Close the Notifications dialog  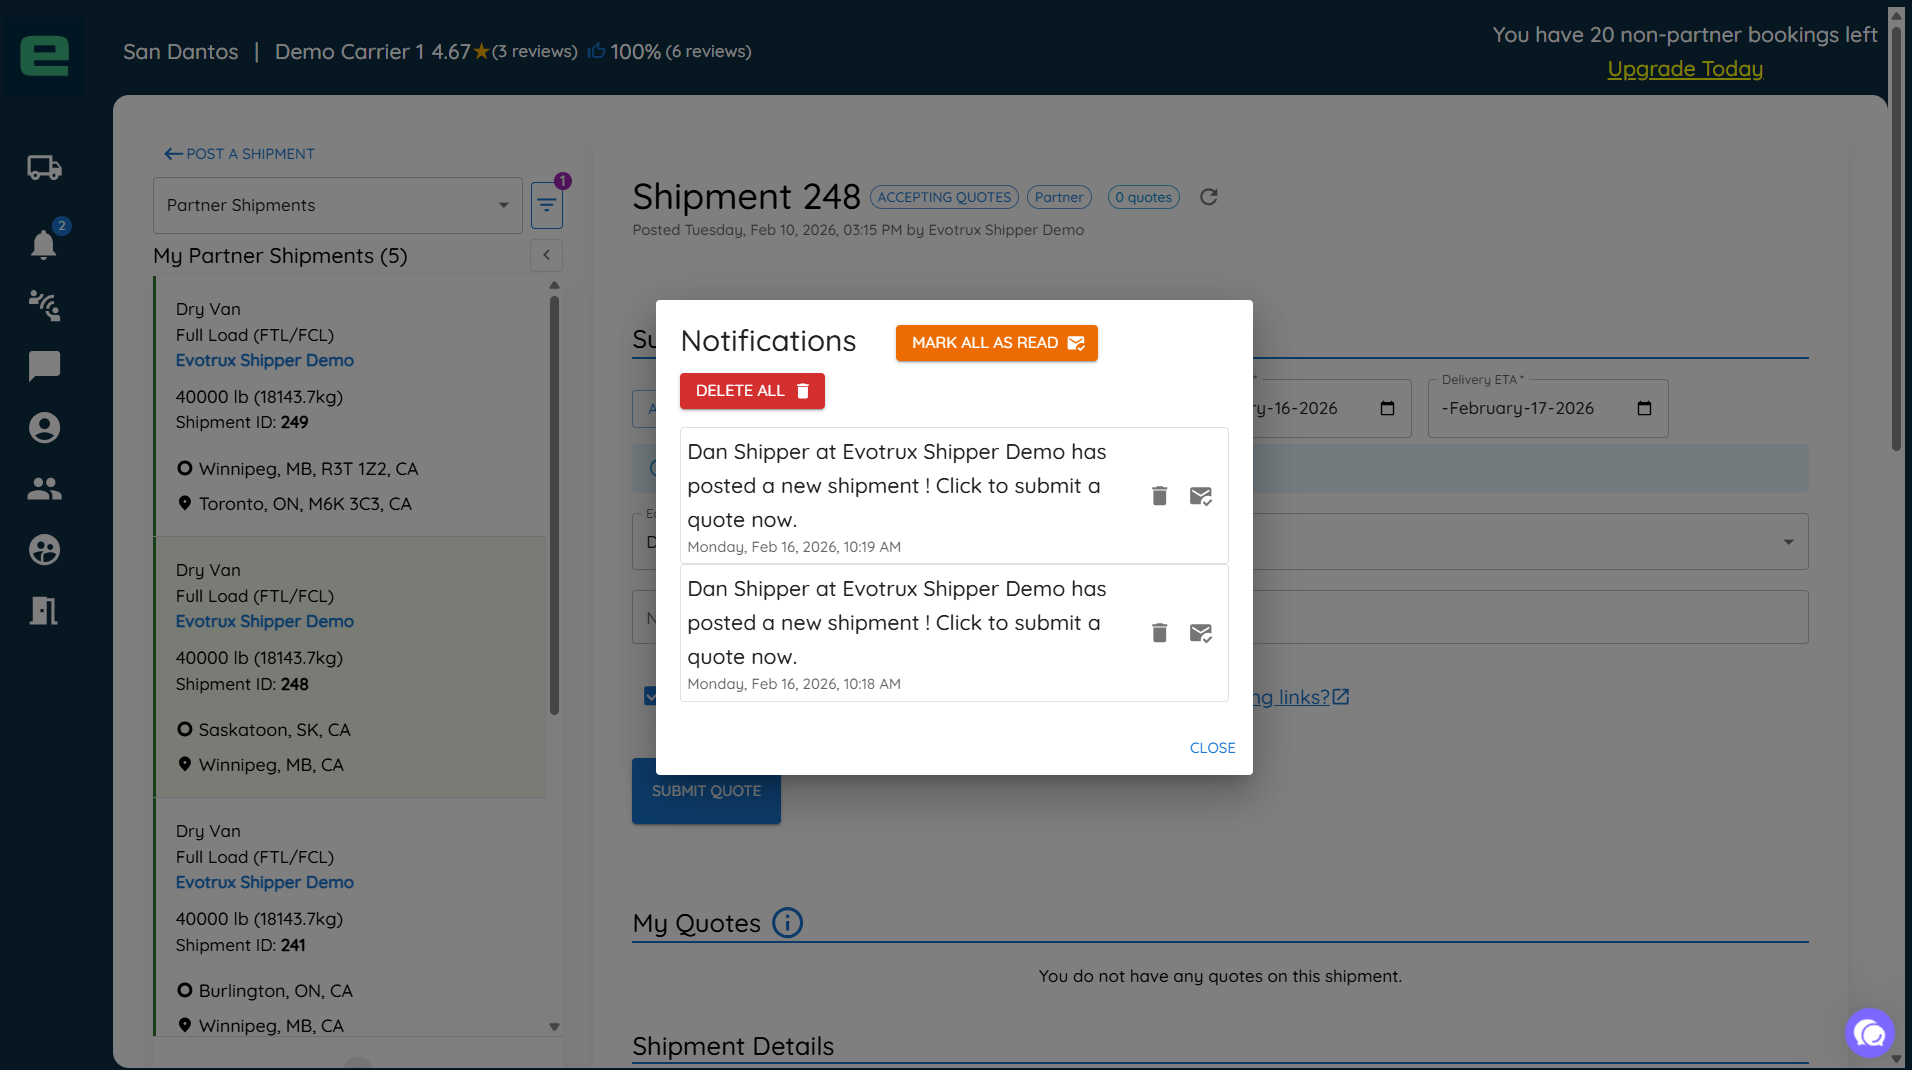[1212, 748]
